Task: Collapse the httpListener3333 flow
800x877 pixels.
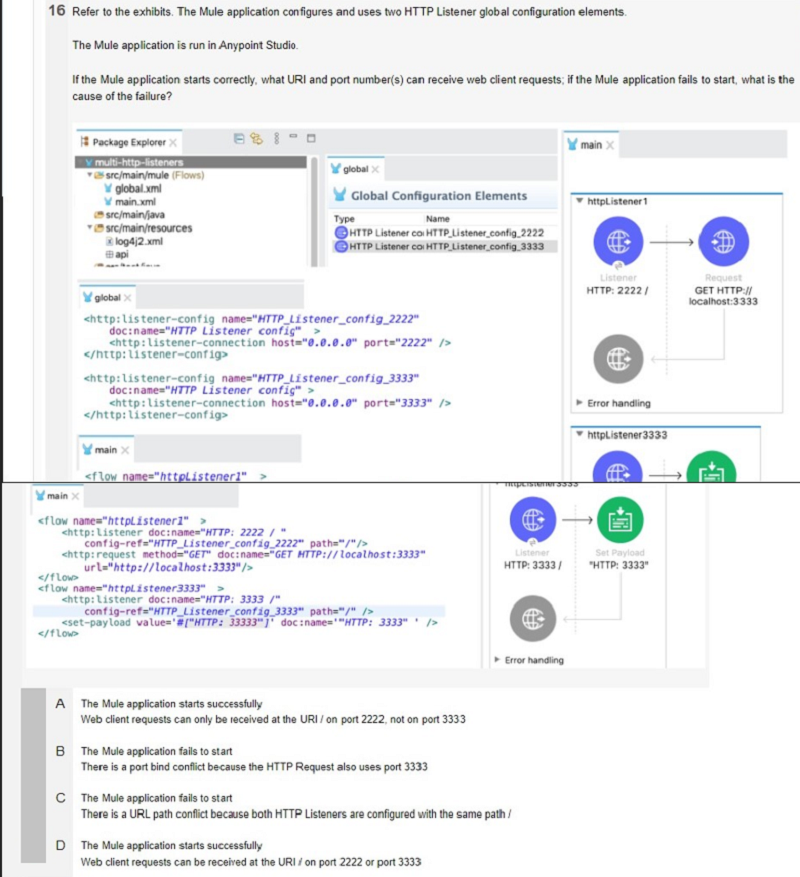Action: tap(580, 434)
